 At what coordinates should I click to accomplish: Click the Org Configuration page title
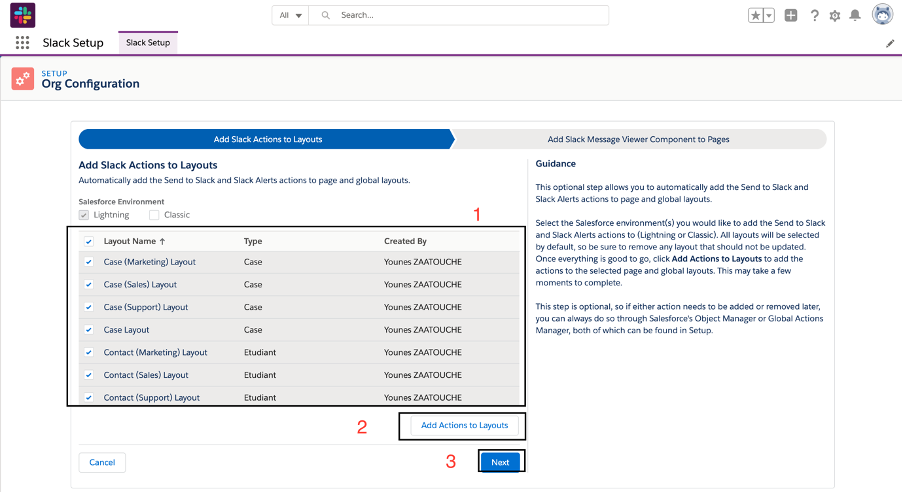tap(90, 84)
